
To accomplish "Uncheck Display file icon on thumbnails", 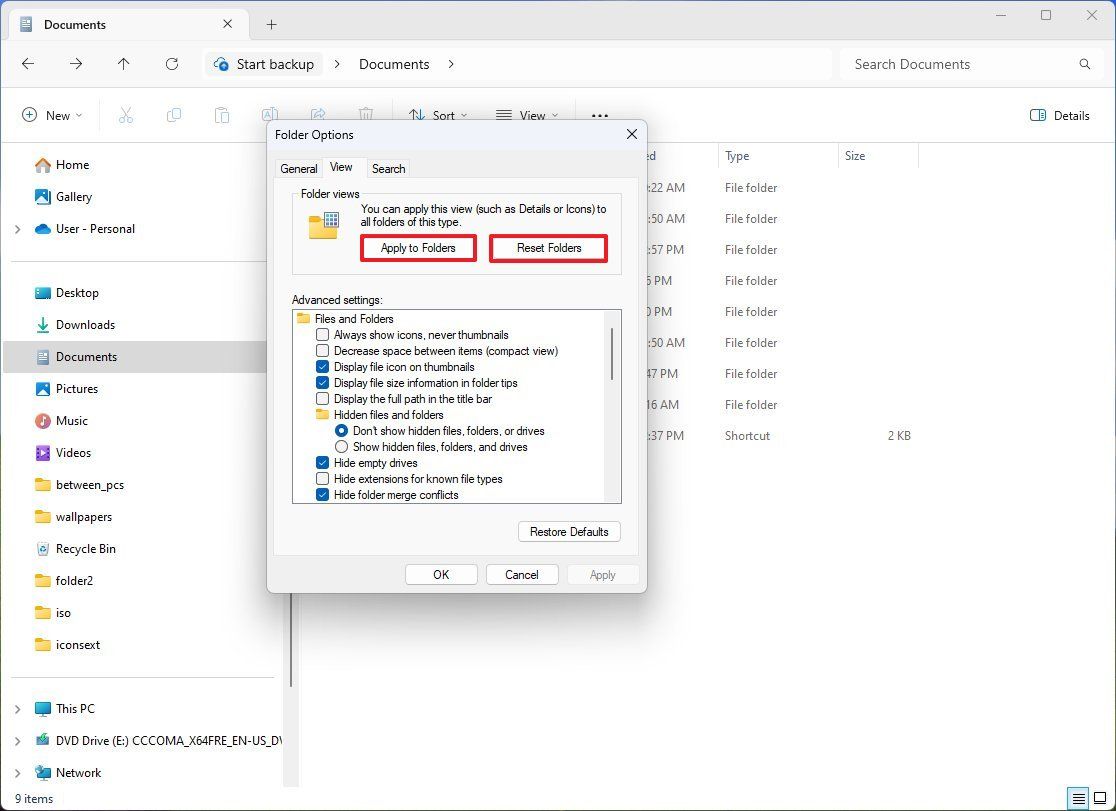I will [x=323, y=367].
